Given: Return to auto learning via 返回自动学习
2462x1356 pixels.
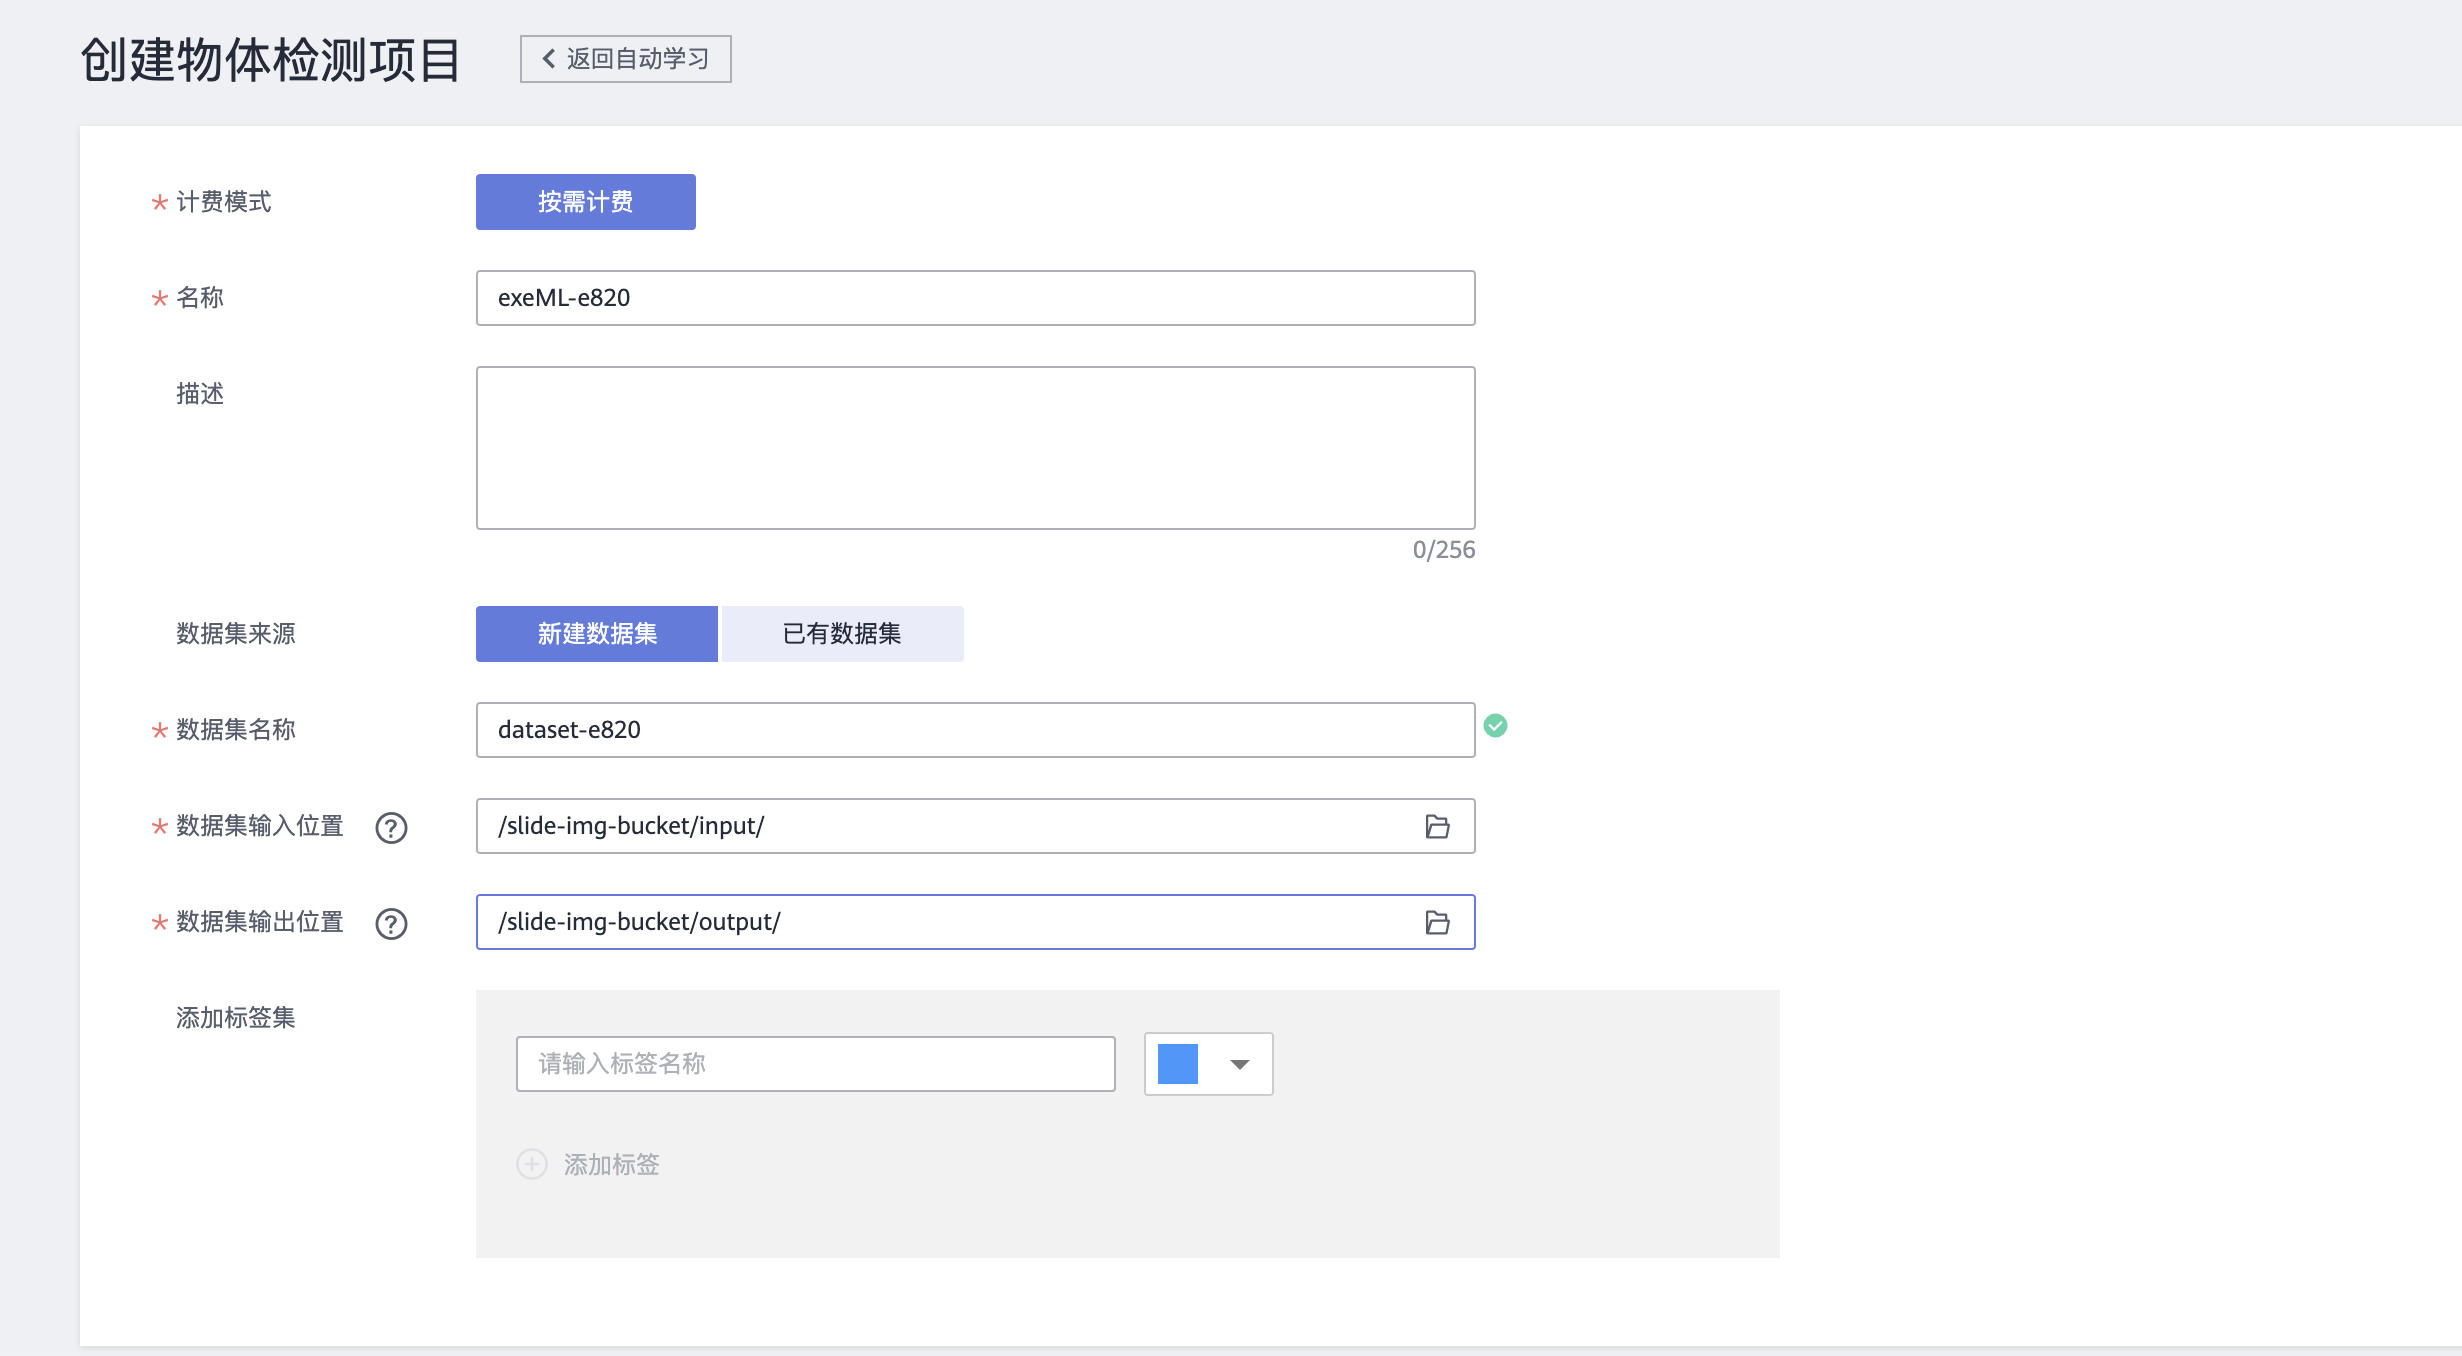Looking at the screenshot, I should click(x=637, y=59).
